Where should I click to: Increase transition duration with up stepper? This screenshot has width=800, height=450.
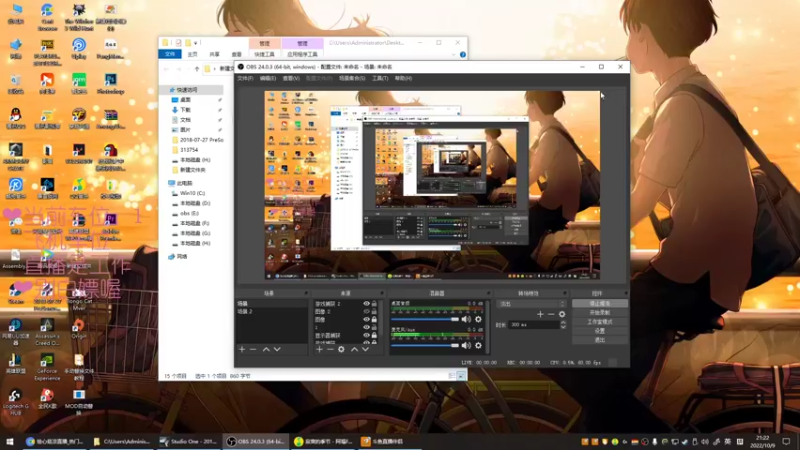coord(563,322)
